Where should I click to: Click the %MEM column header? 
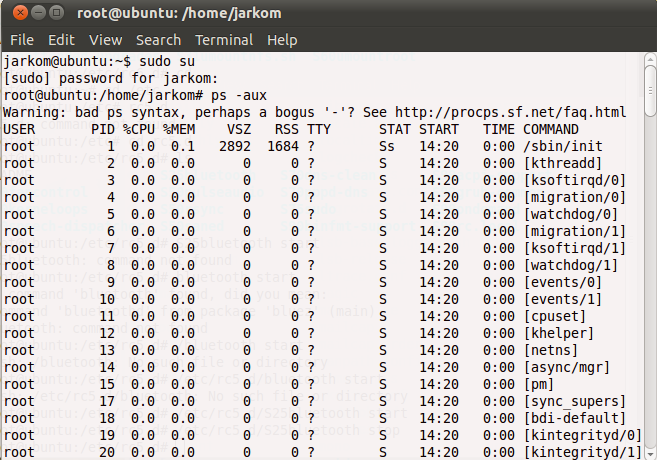point(179,129)
